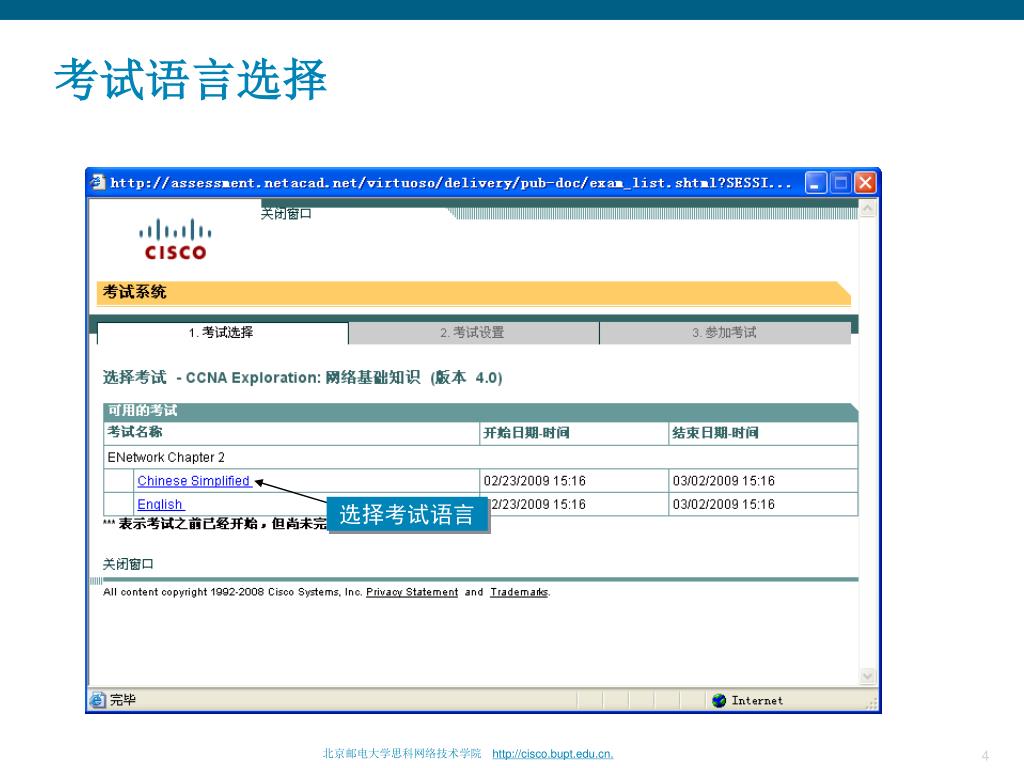The image size is (1024, 768).
Task: Click the browser page icon in title bar
Action: (x=98, y=182)
